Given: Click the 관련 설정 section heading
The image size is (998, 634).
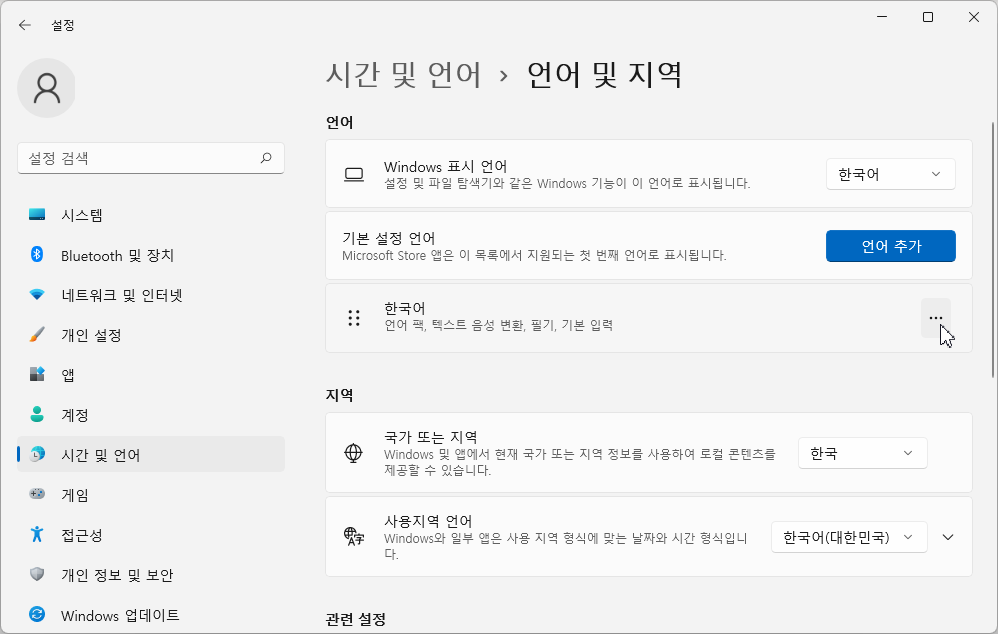Looking at the screenshot, I should point(356,619).
